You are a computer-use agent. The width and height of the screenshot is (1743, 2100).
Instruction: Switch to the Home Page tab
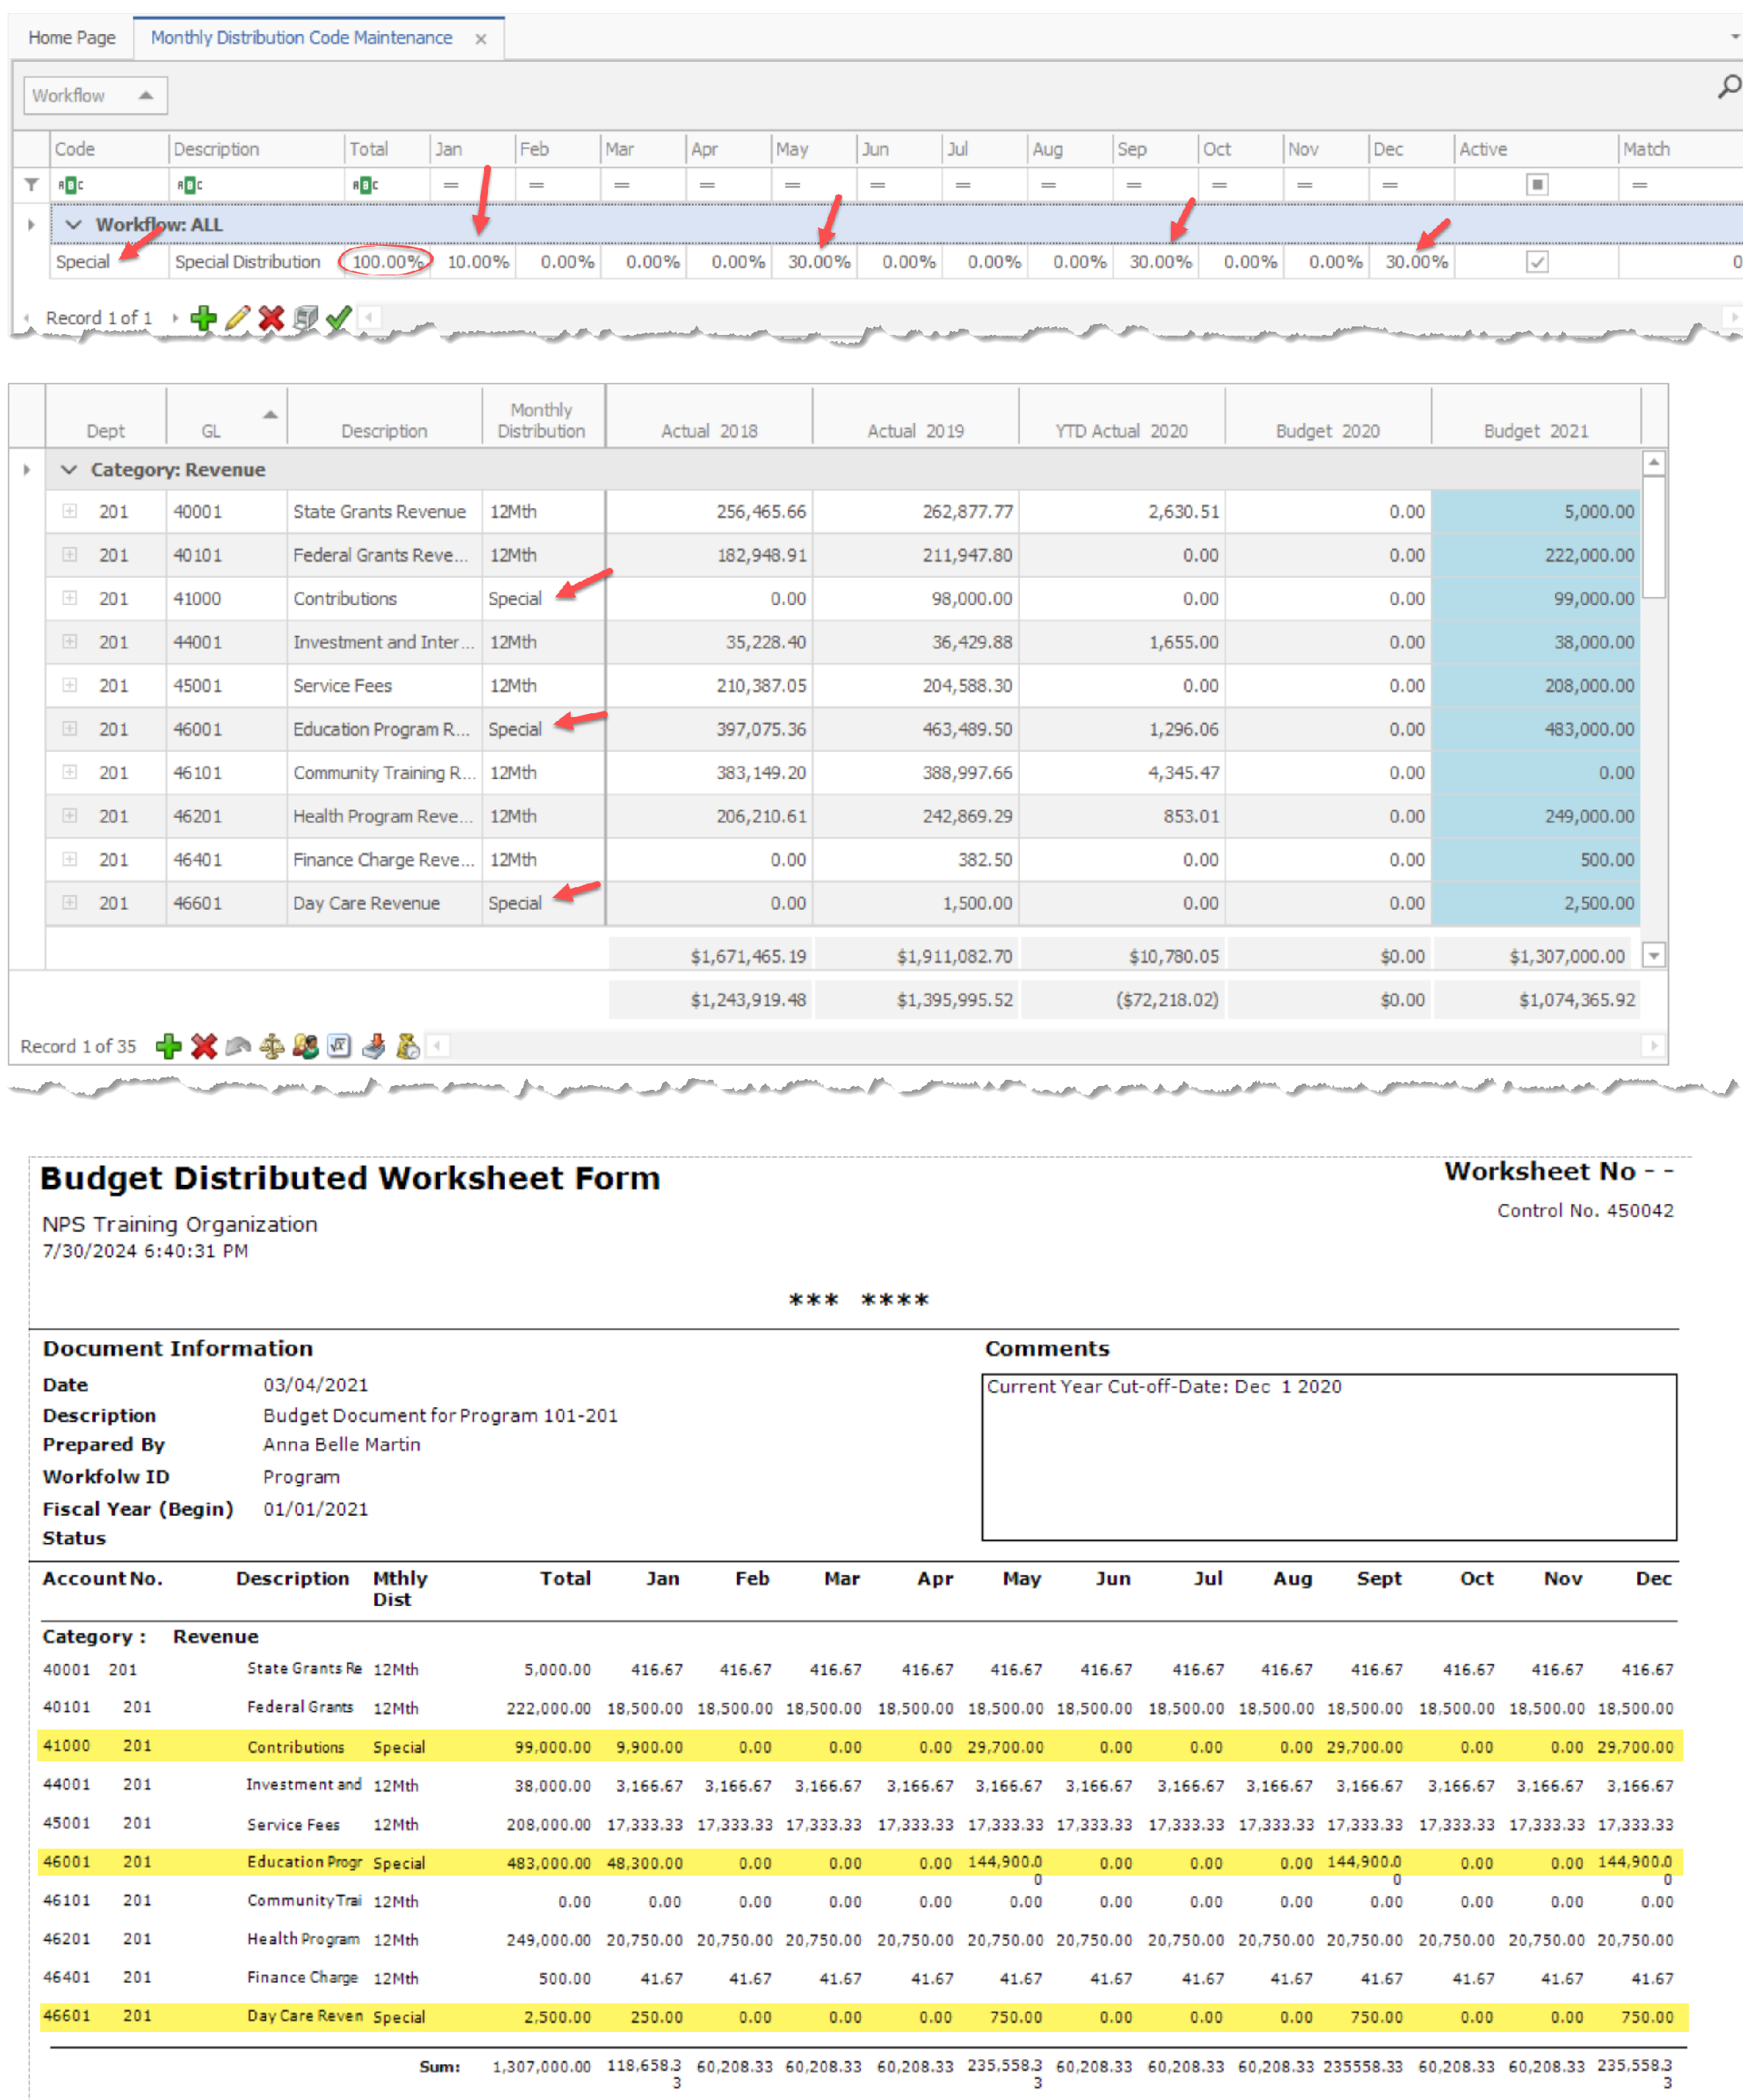[71, 37]
